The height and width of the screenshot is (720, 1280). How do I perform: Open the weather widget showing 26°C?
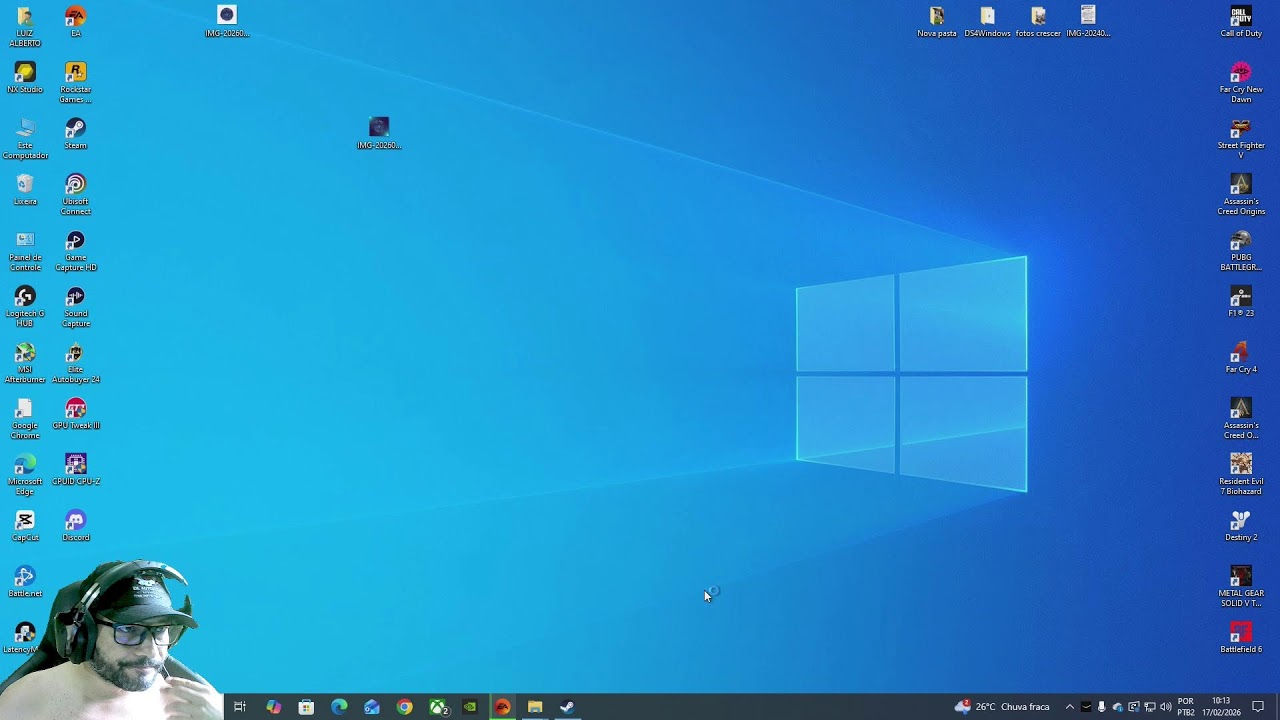click(1002, 707)
